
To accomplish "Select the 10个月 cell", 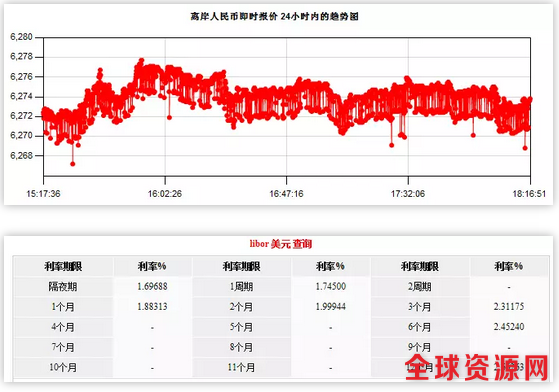I will click(63, 367).
